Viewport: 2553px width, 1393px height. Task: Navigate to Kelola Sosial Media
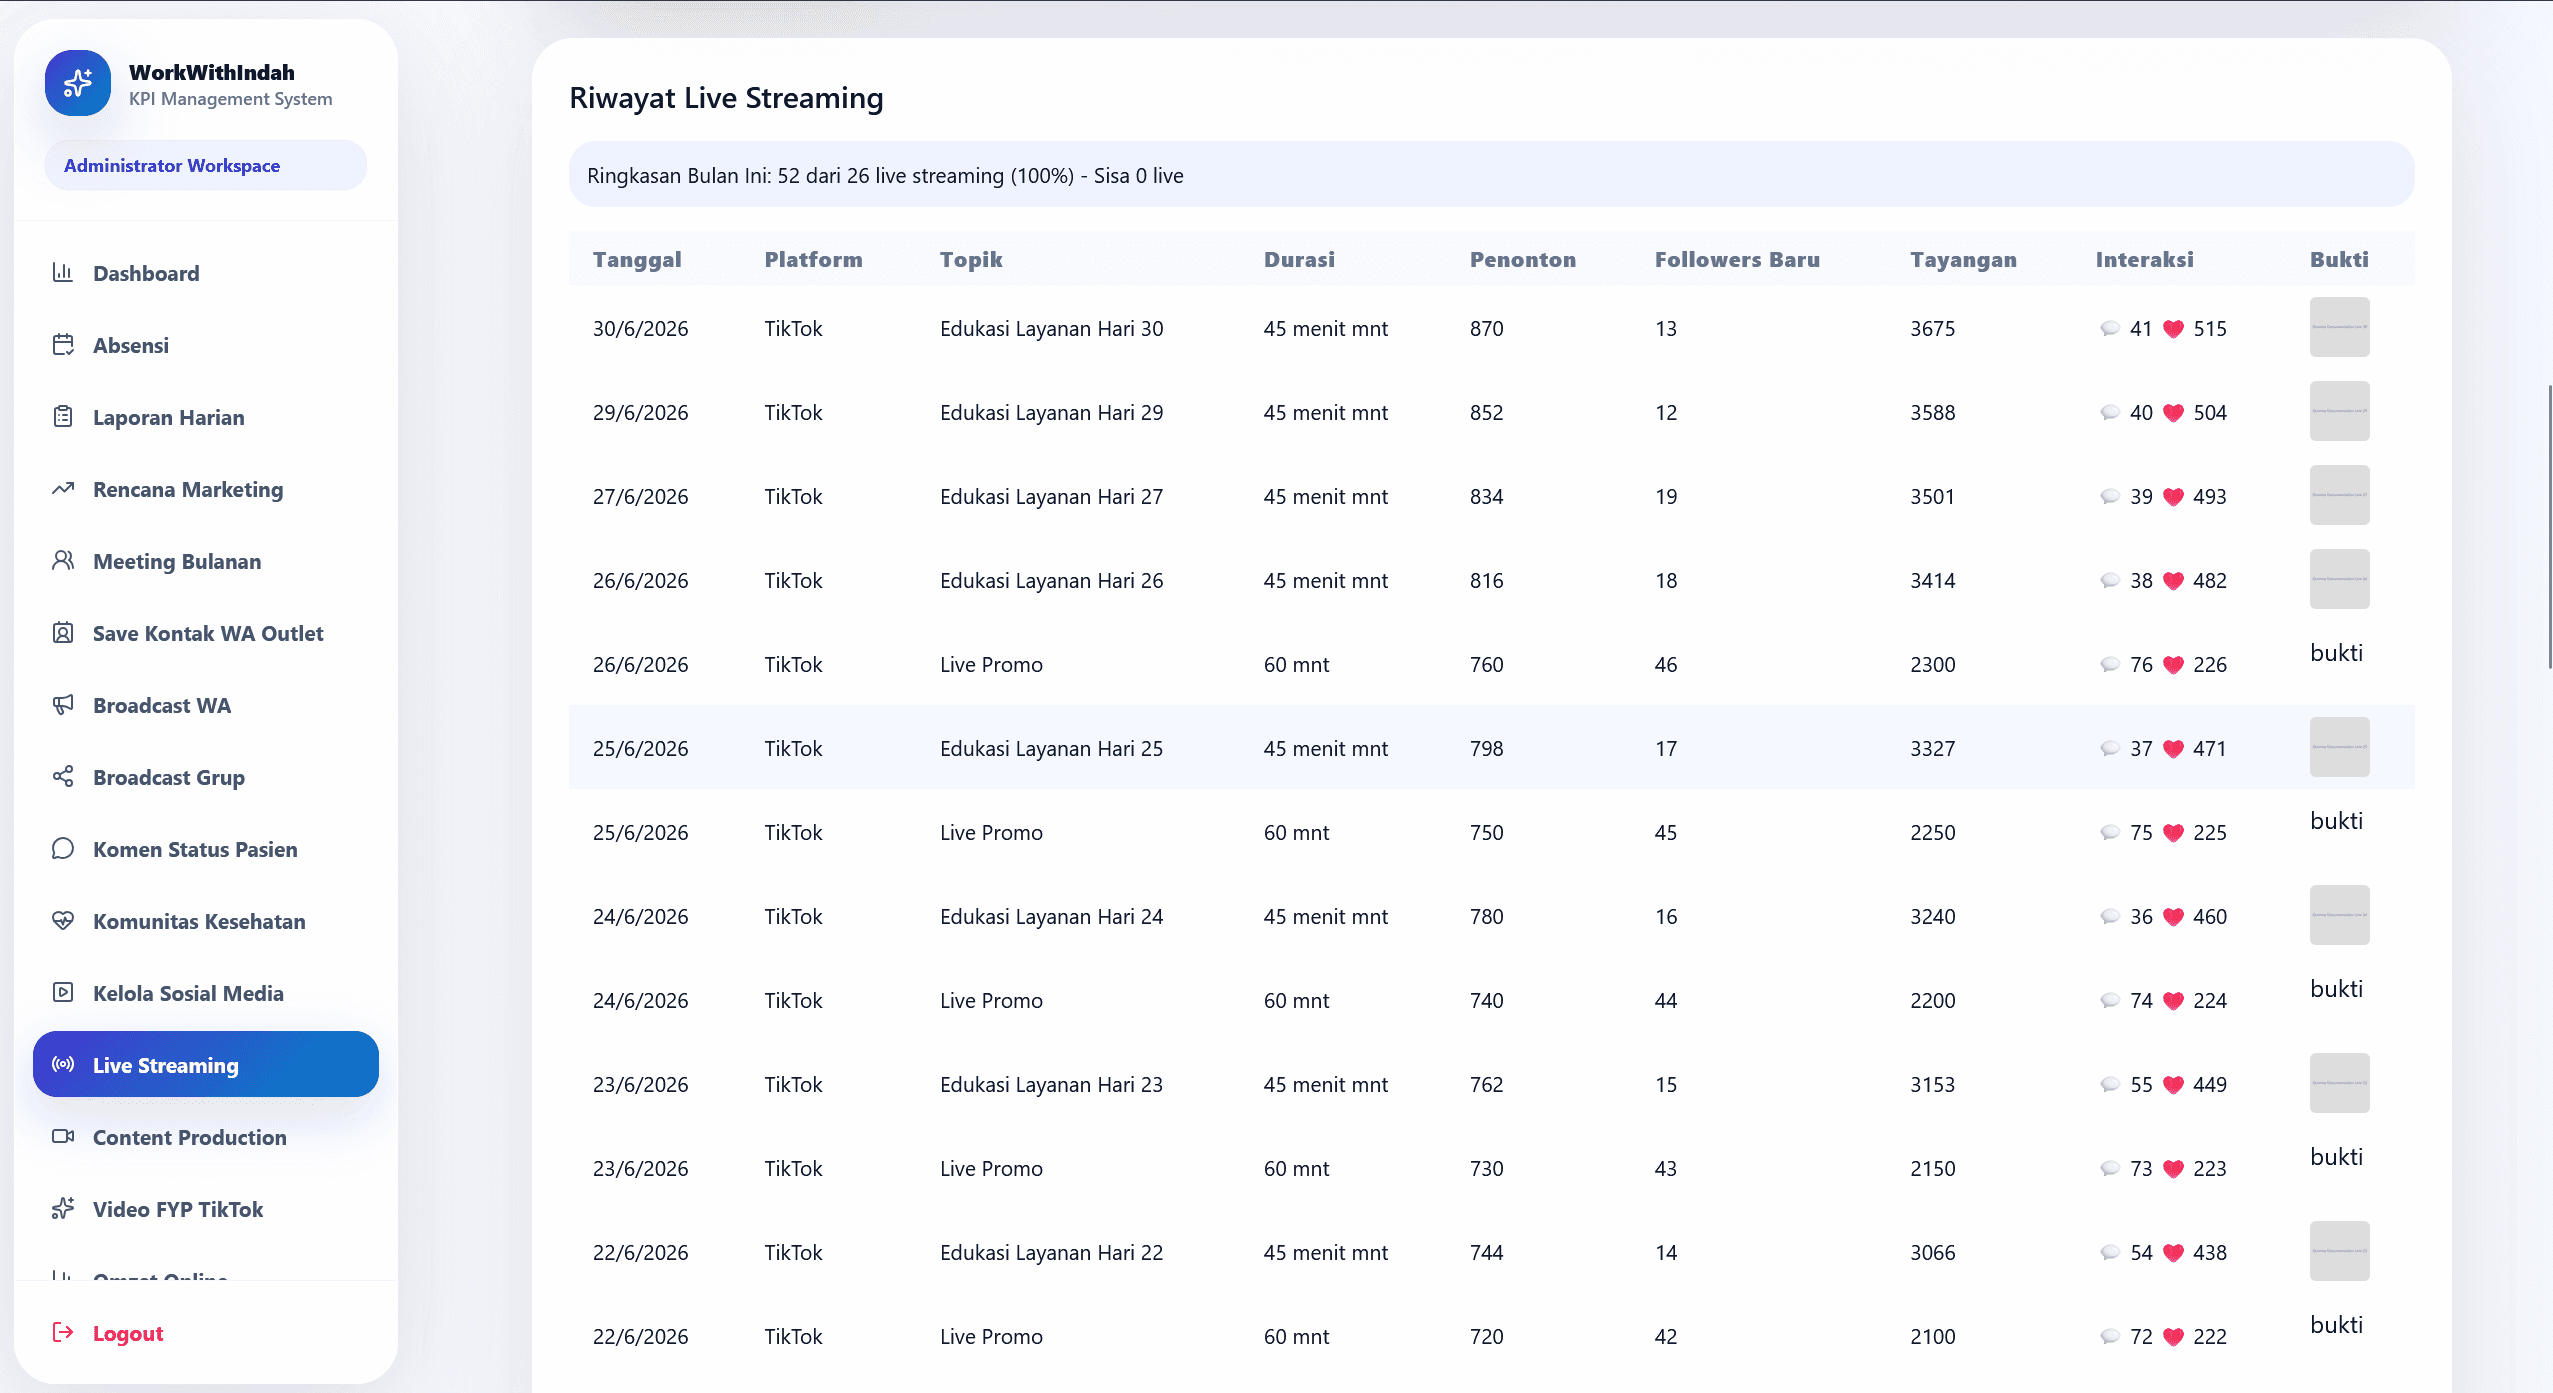click(206, 993)
